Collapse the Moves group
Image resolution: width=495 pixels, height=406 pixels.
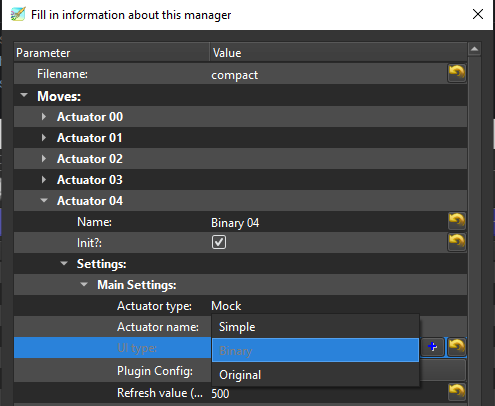(24, 95)
